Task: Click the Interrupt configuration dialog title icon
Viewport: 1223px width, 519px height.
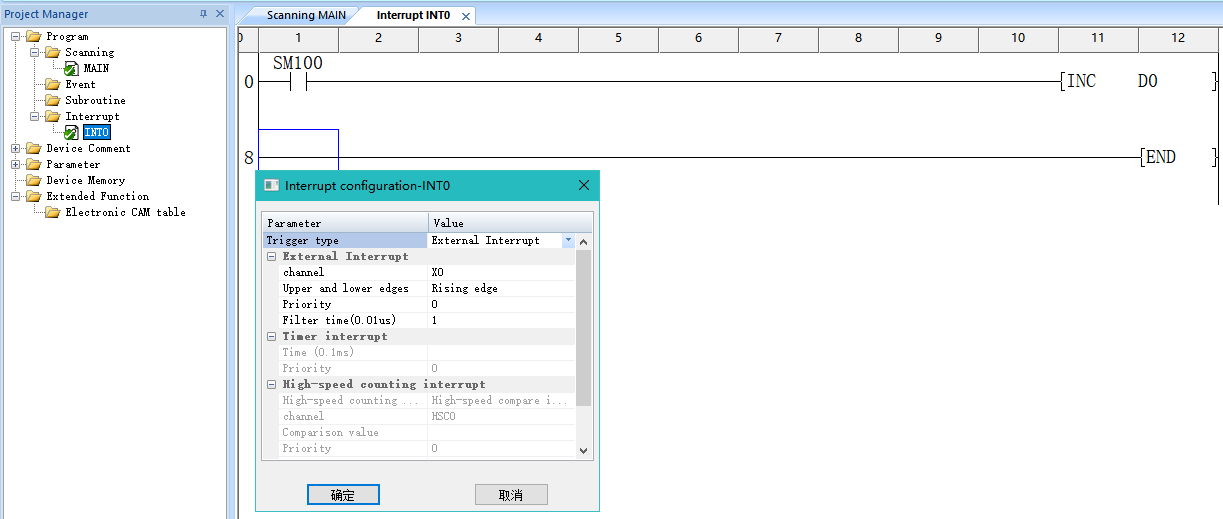Action: (271, 185)
